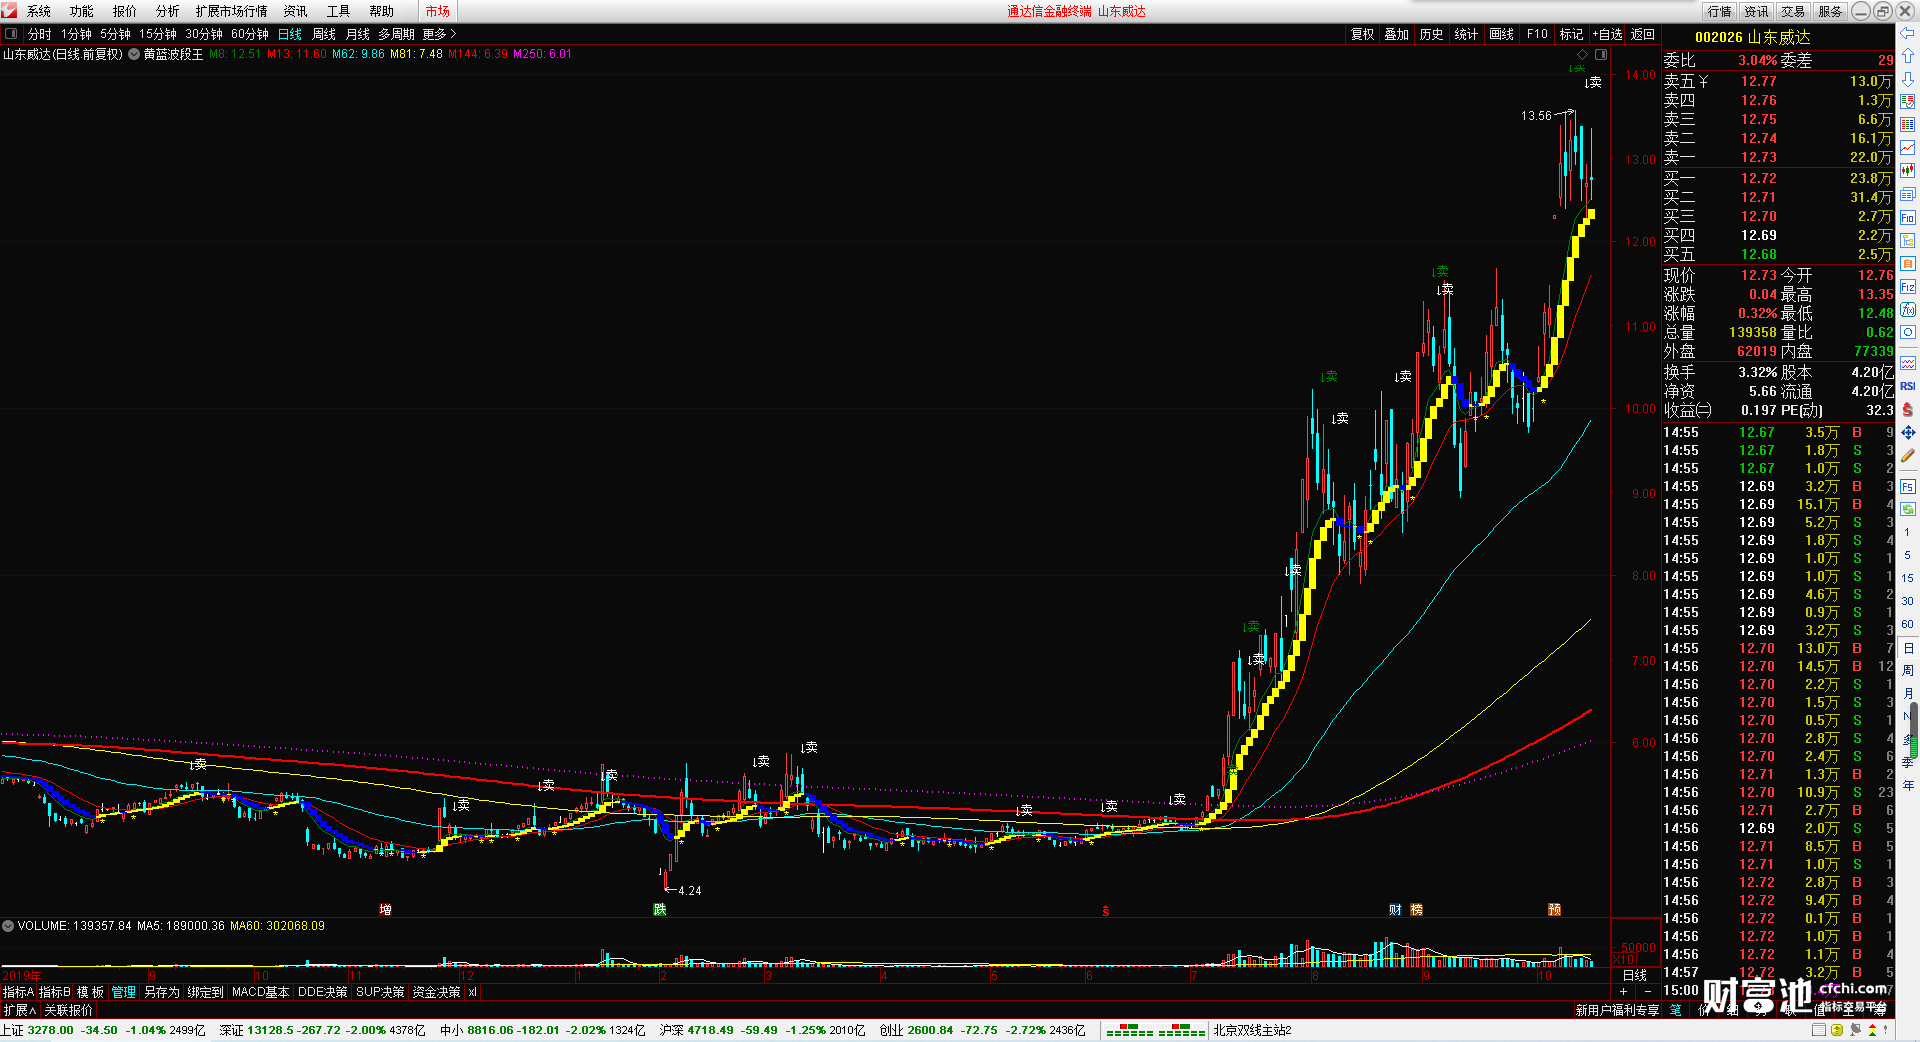Click the 交易 button in title bar
This screenshot has width=1920, height=1042.
click(1793, 11)
